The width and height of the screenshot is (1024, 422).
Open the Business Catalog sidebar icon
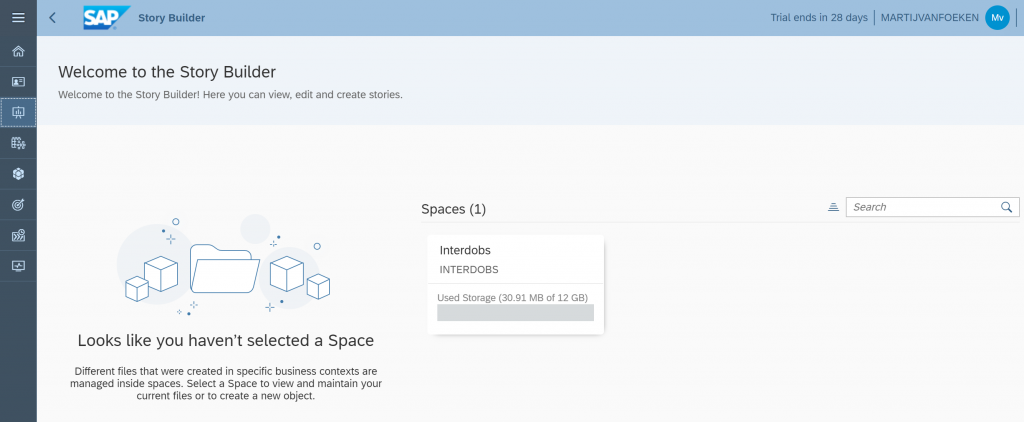click(18, 82)
